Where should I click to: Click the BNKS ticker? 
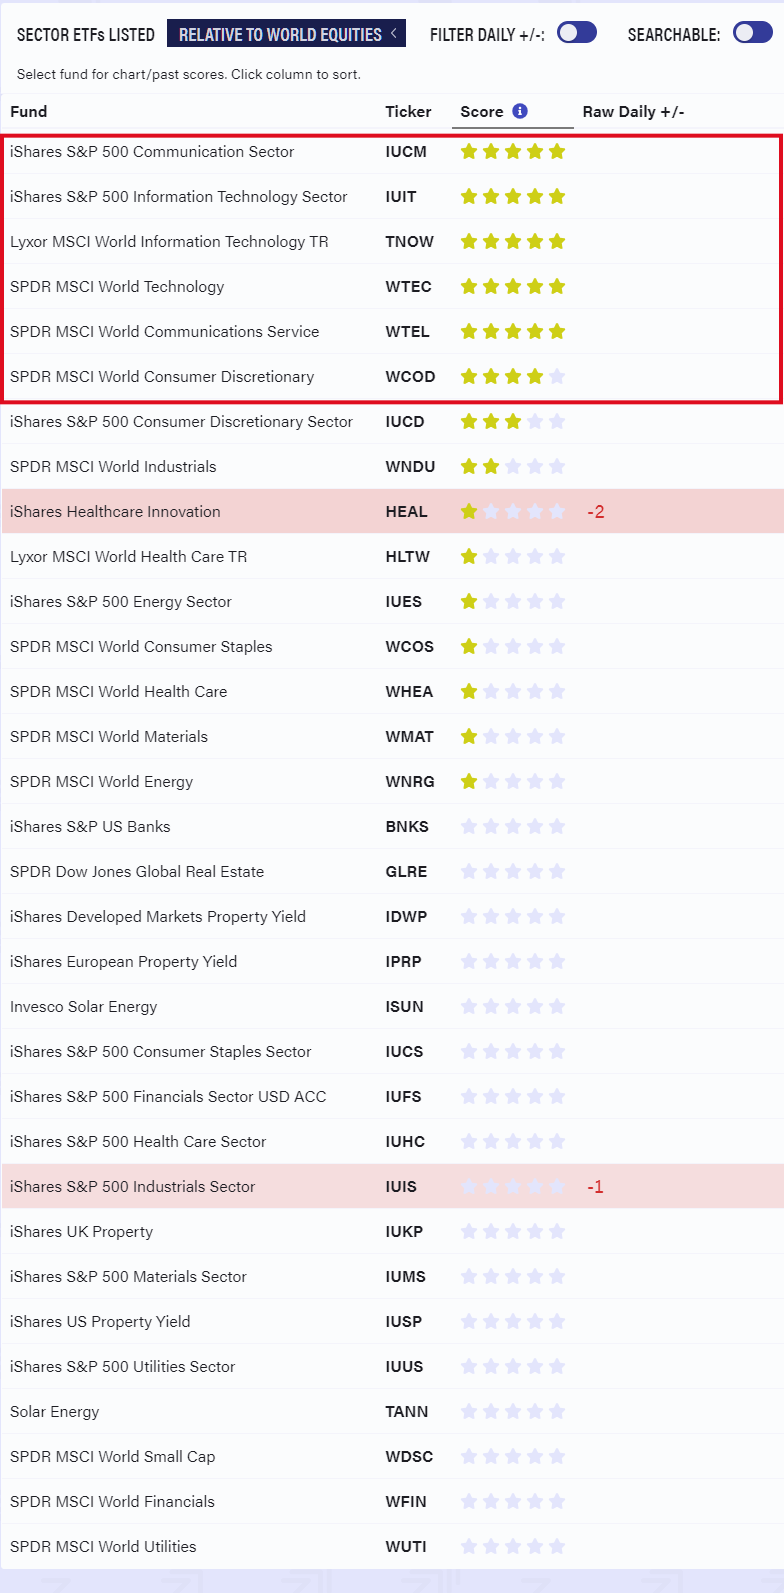(407, 827)
